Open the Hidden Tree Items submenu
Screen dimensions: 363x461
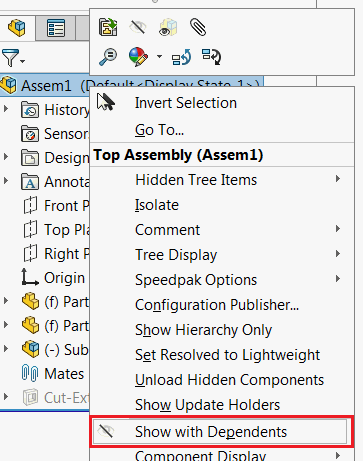coord(222,180)
